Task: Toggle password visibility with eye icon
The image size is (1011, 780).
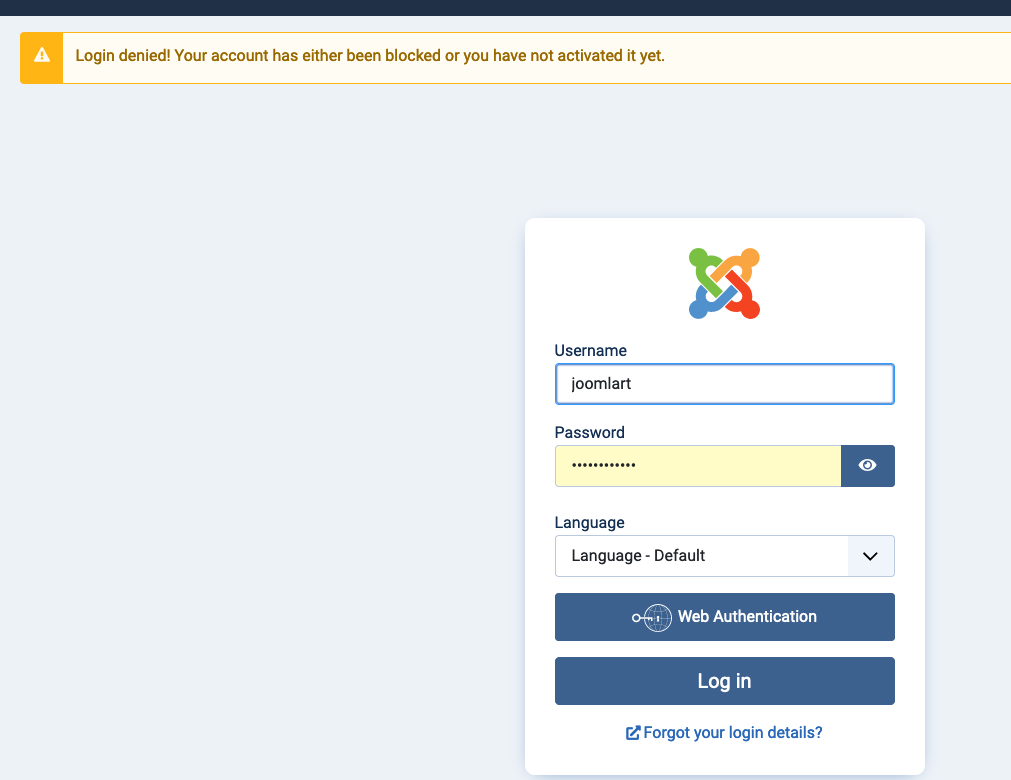Action: [867, 465]
